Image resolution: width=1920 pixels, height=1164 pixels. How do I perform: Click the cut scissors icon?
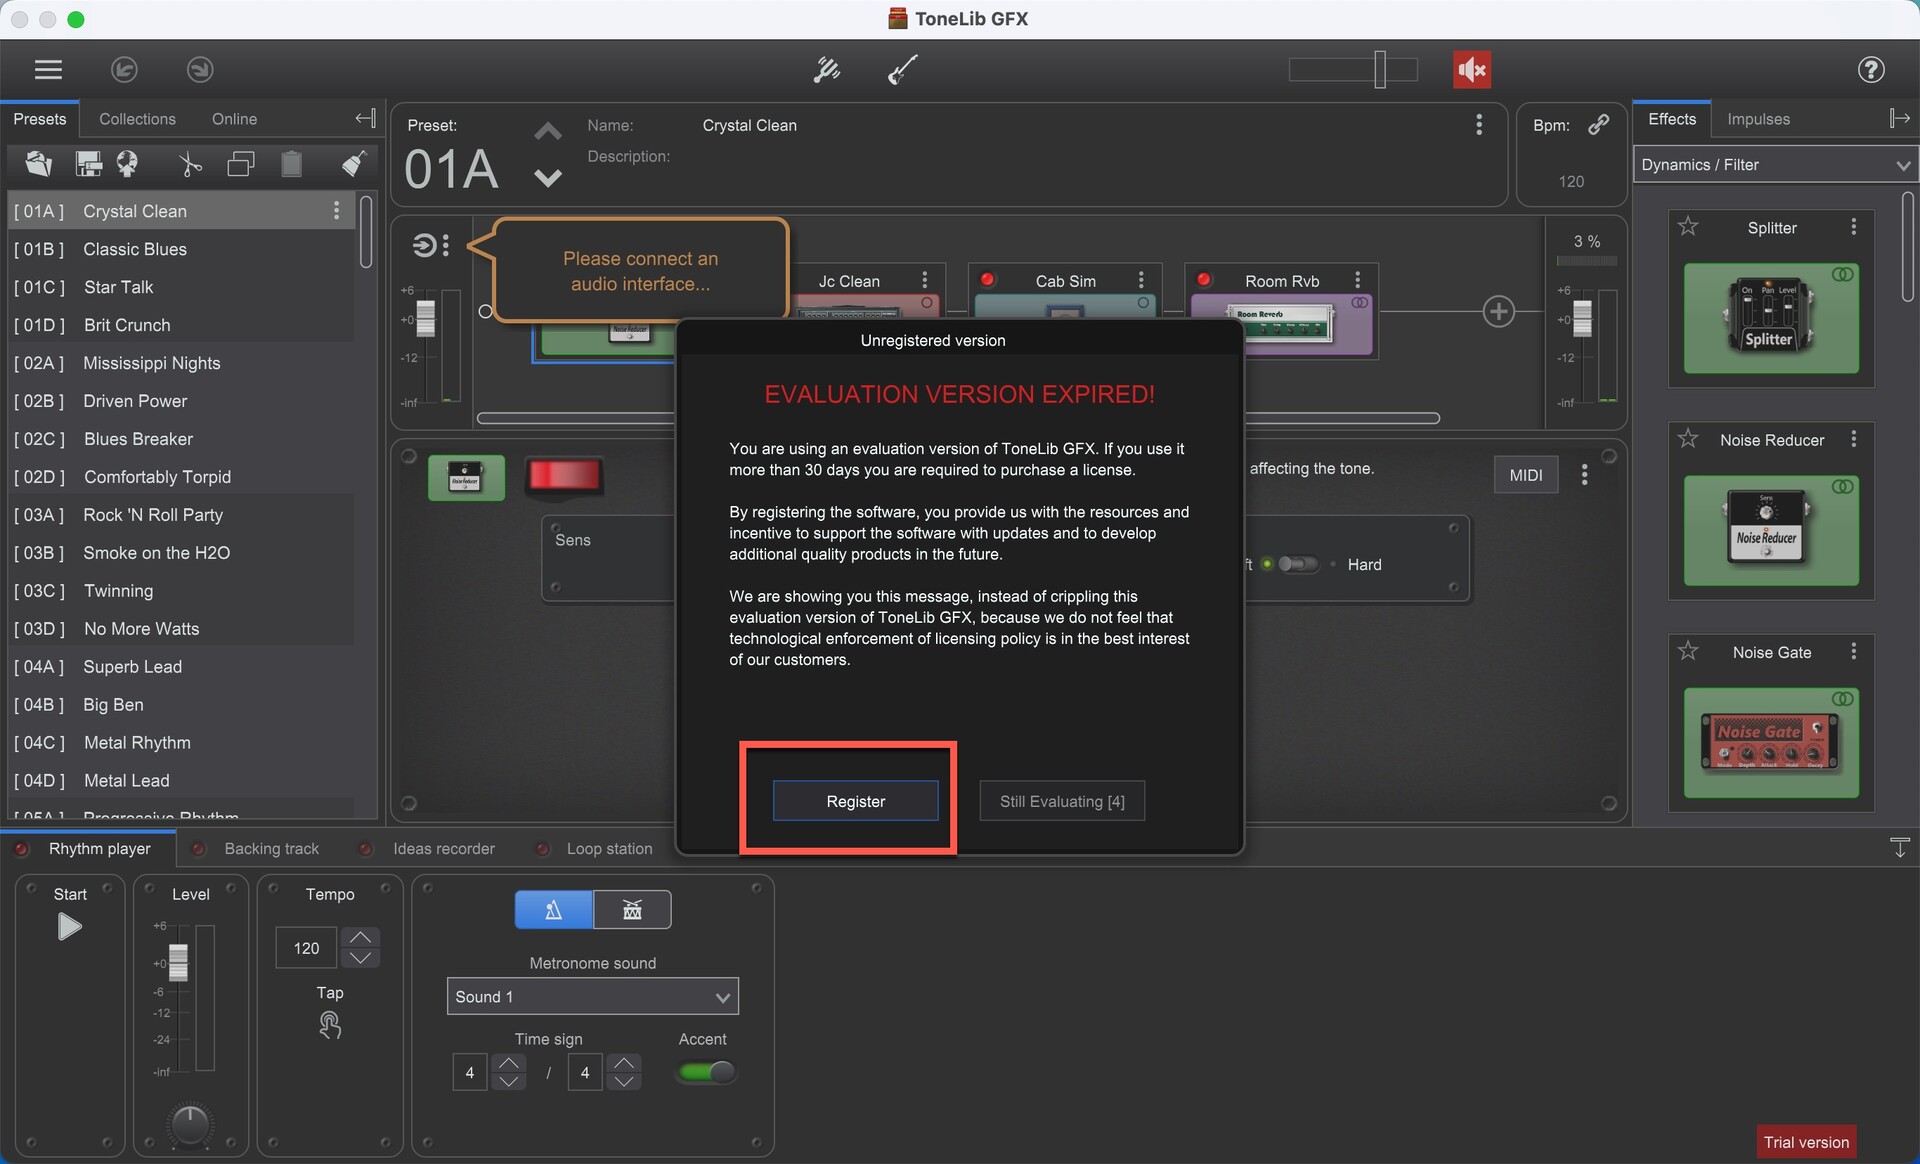point(190,164)
